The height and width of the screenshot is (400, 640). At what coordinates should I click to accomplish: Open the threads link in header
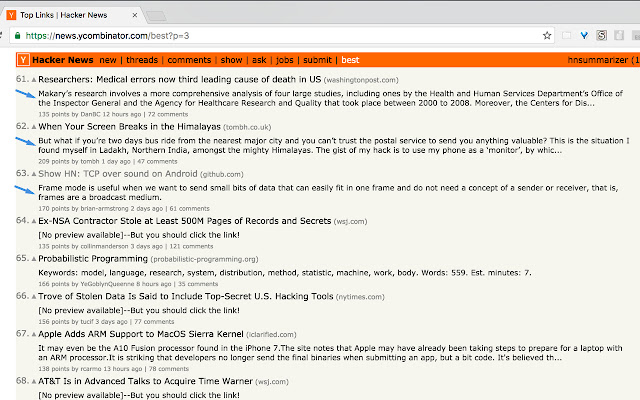coord(142,60)
